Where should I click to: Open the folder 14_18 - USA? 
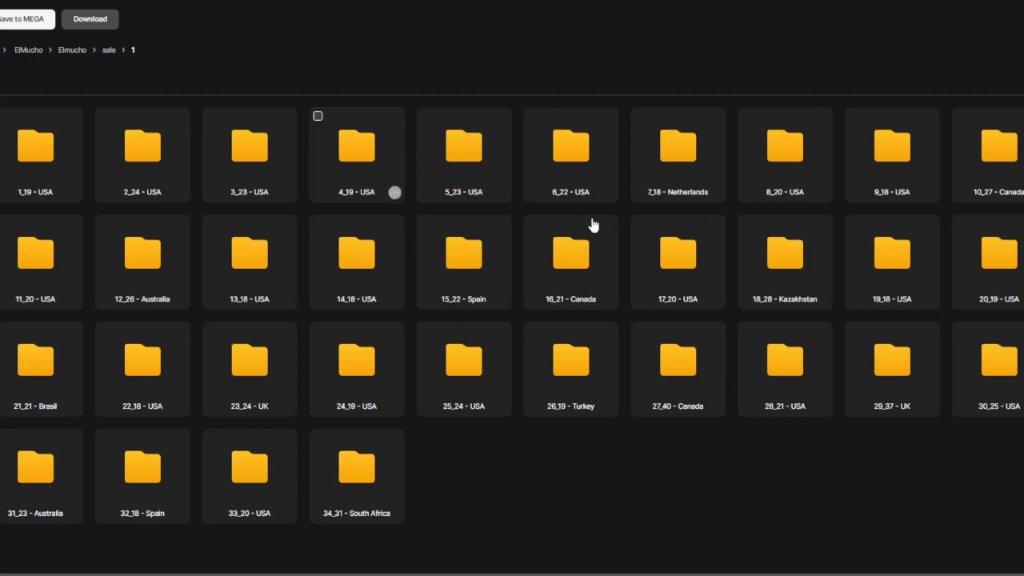coord(357,262)
